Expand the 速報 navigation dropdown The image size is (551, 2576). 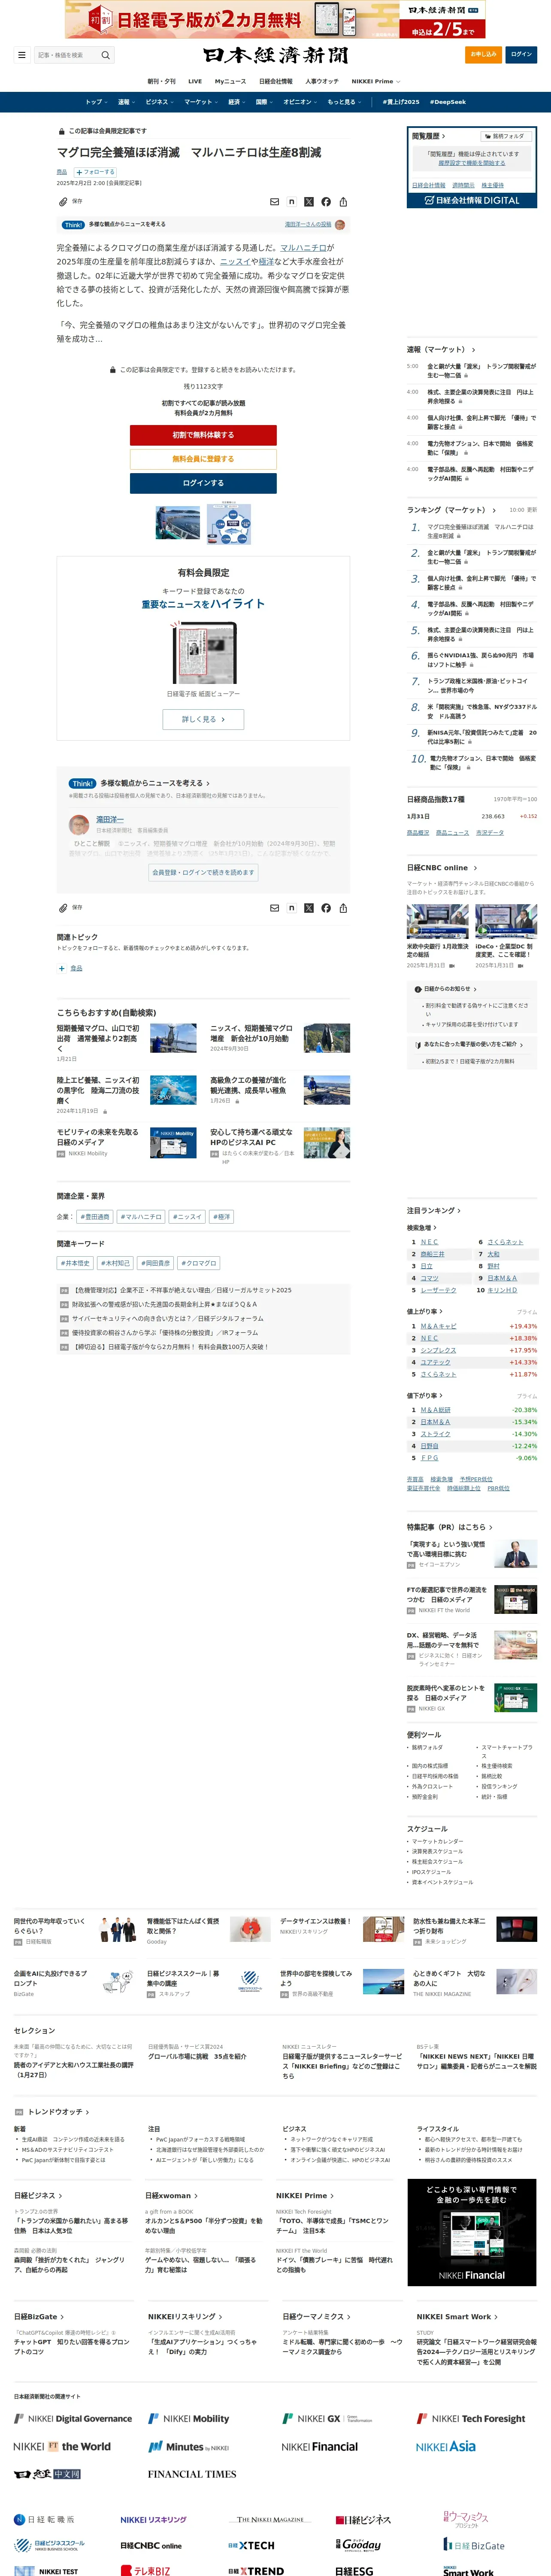pyautogui.click(x=126, y=102)
